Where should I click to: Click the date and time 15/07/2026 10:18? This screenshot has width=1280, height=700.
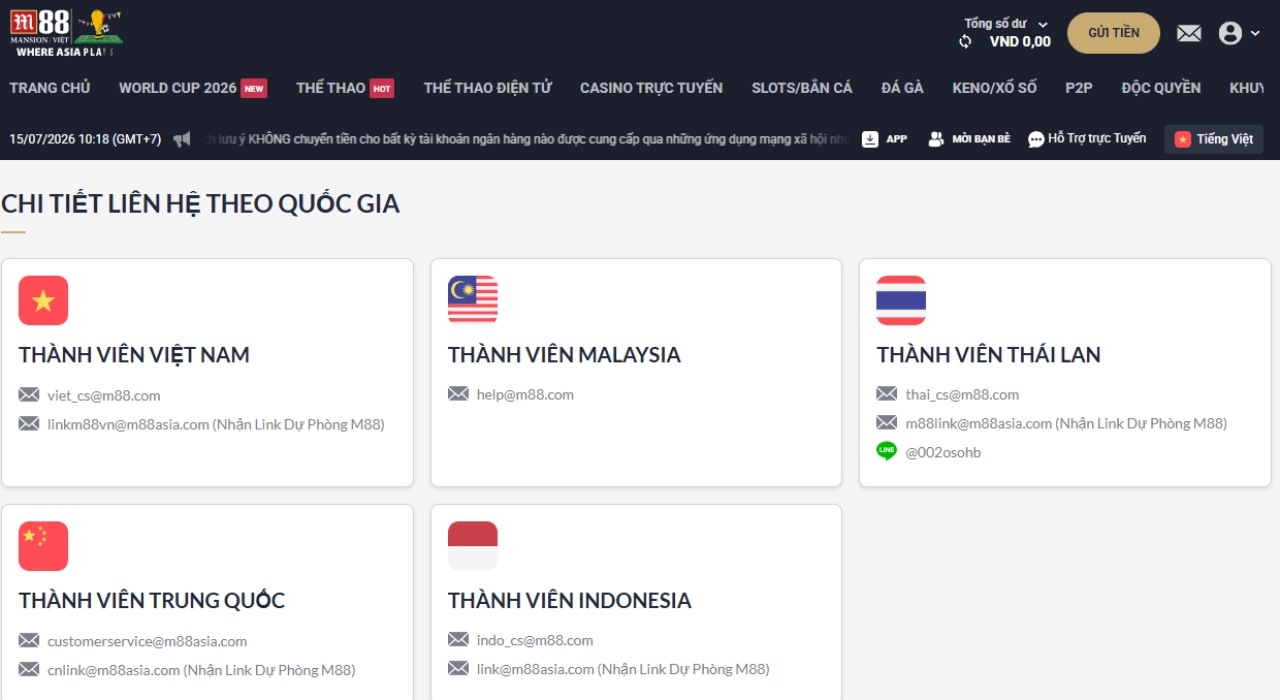pyautogui.click(x=85, y=139)
